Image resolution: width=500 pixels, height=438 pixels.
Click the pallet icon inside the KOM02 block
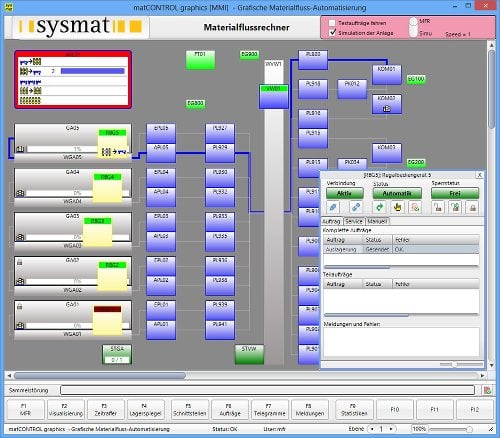click(387, 109)
